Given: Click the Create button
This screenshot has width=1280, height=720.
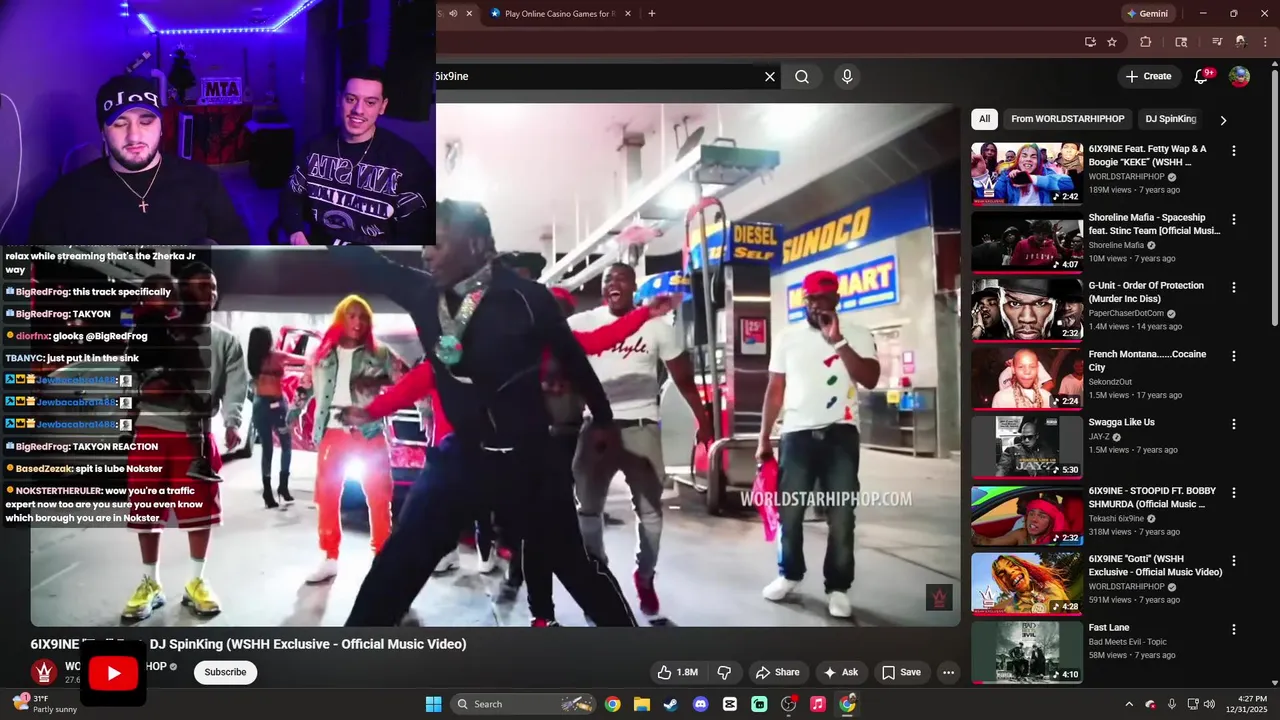Looking at the screenshot, I should (x=1148, y=76).
